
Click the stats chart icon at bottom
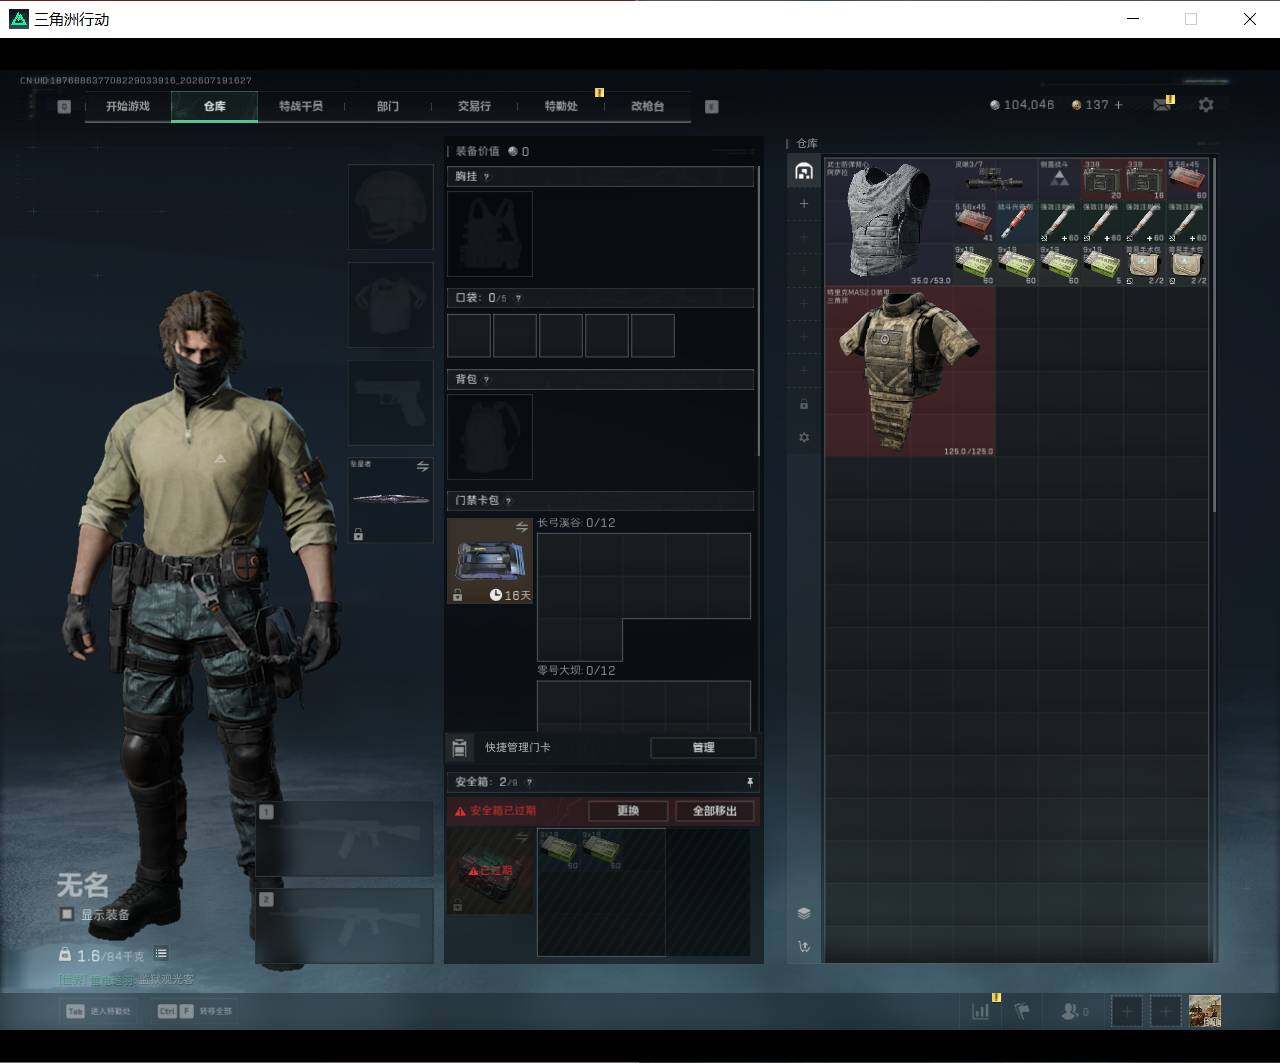980,1011
